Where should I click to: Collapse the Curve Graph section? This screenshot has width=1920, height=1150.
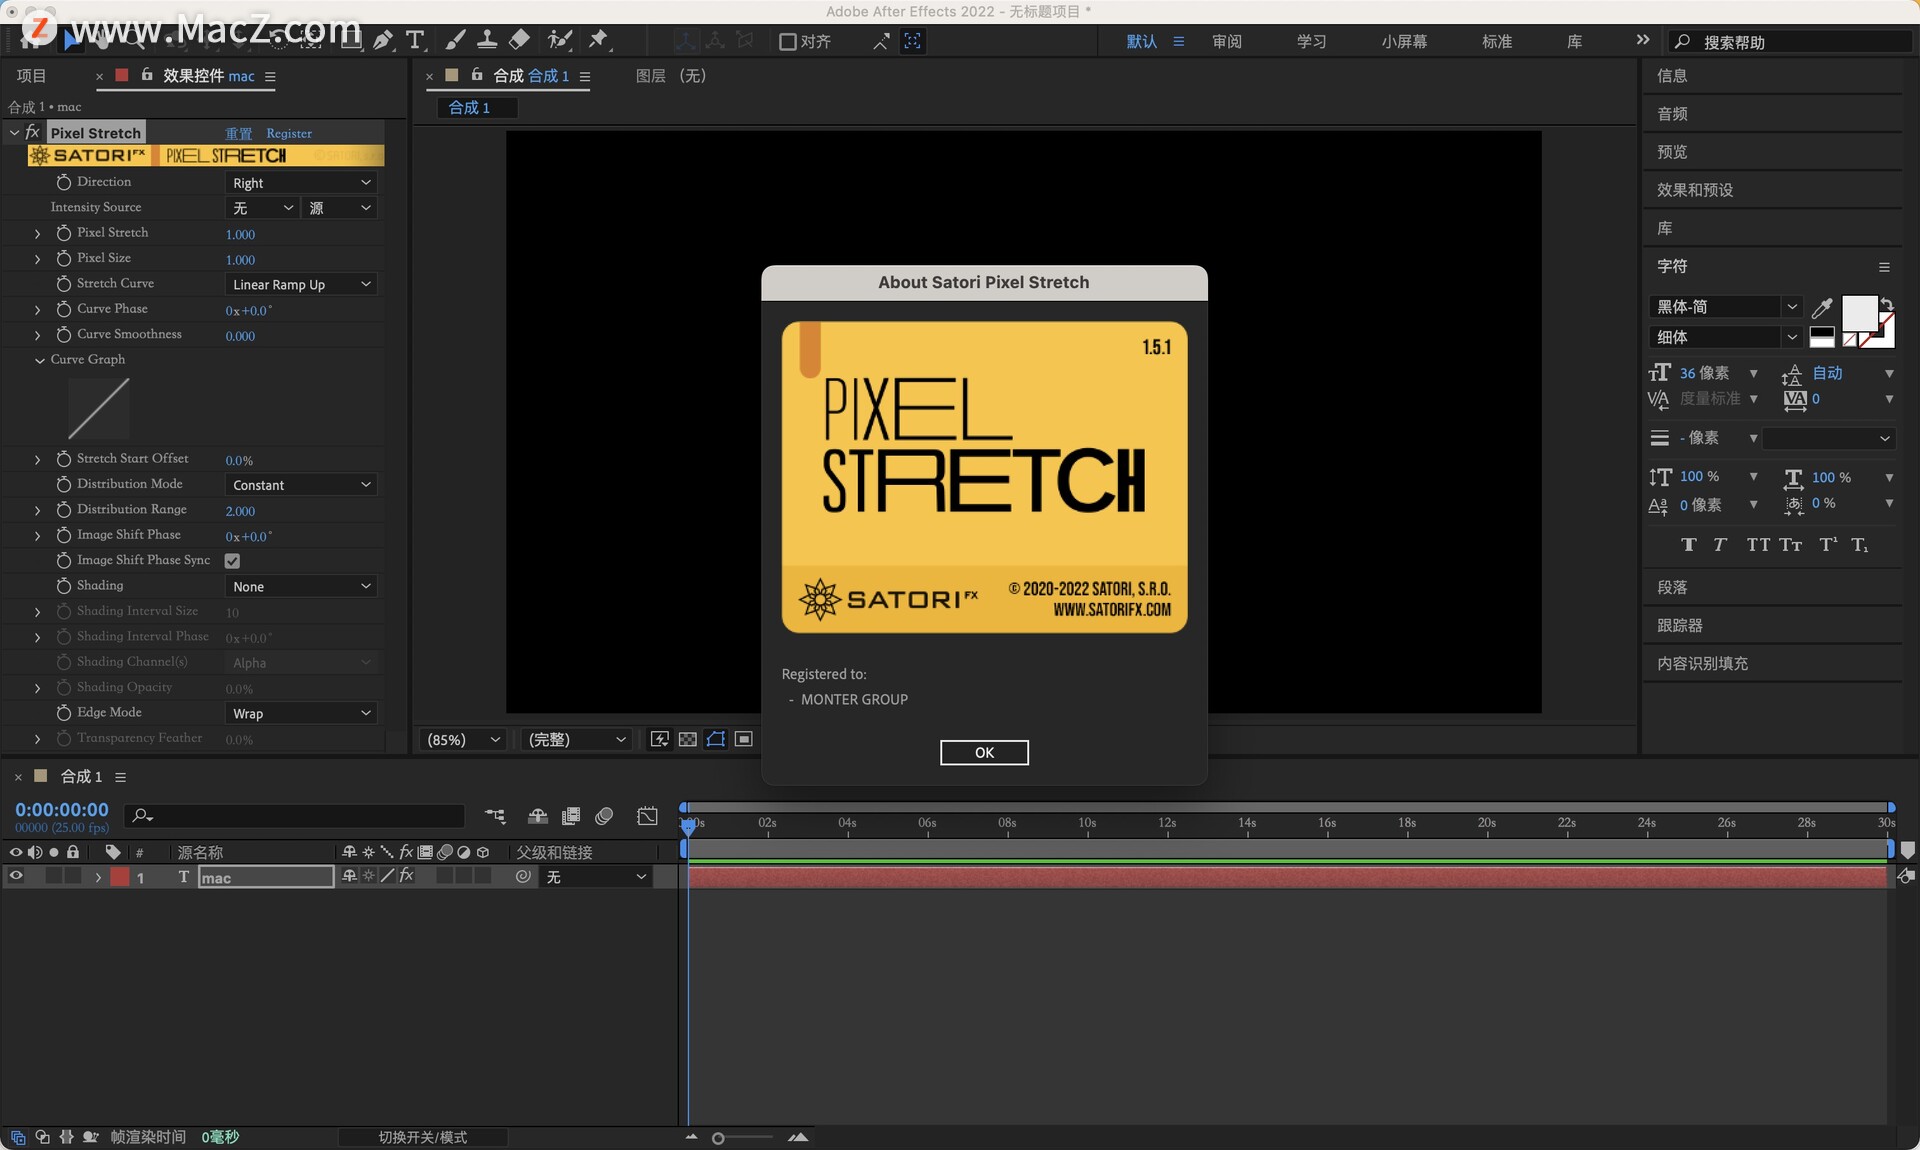38,360
